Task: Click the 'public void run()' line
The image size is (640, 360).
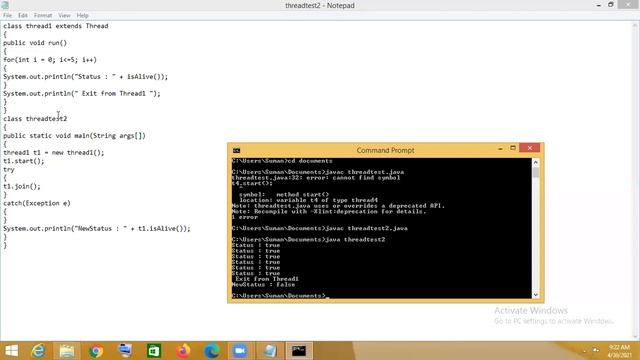Action: (x=35, y=43)
